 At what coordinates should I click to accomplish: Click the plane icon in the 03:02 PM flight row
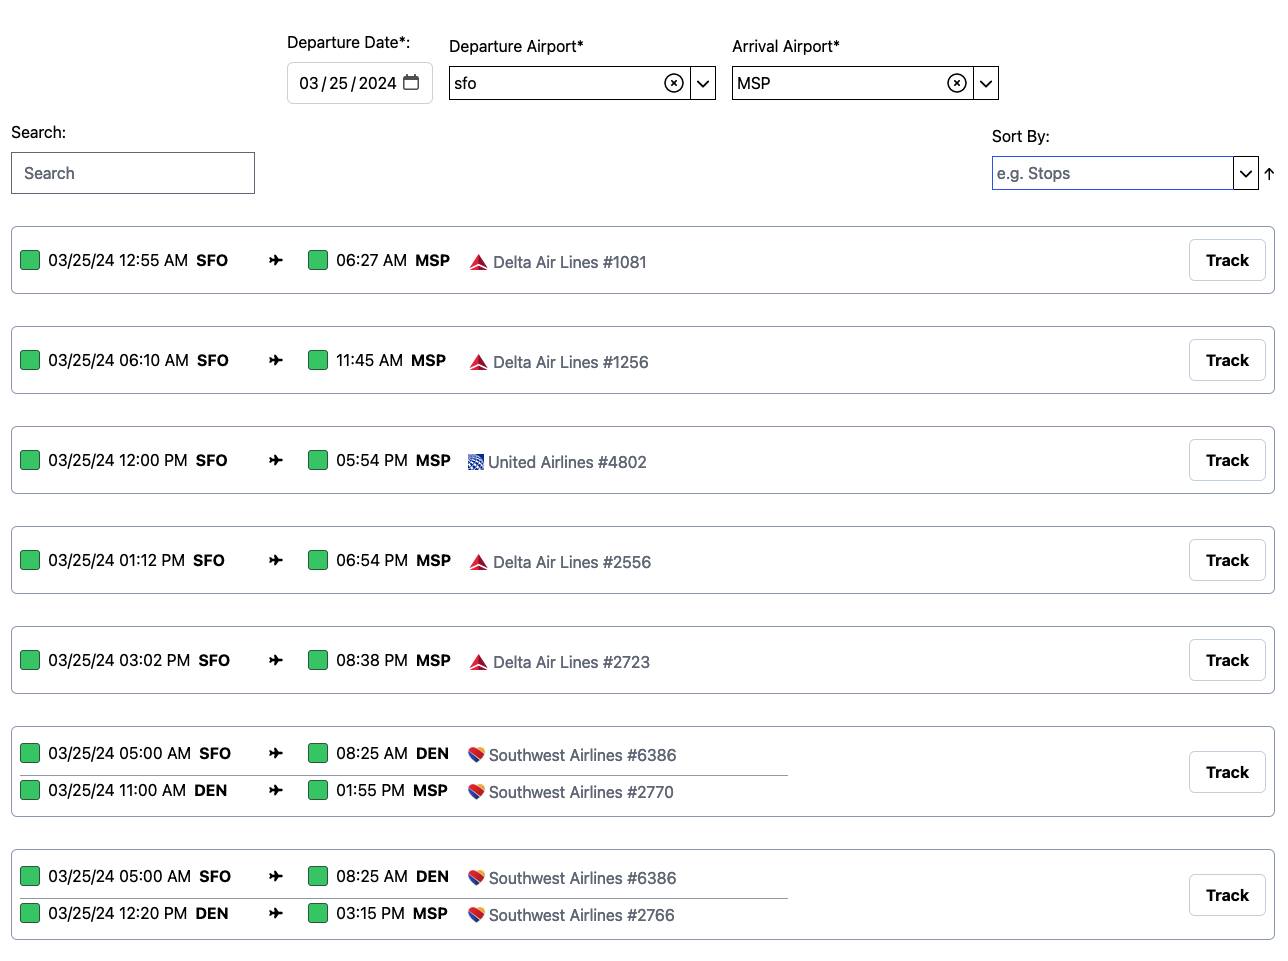click(276, 660)
